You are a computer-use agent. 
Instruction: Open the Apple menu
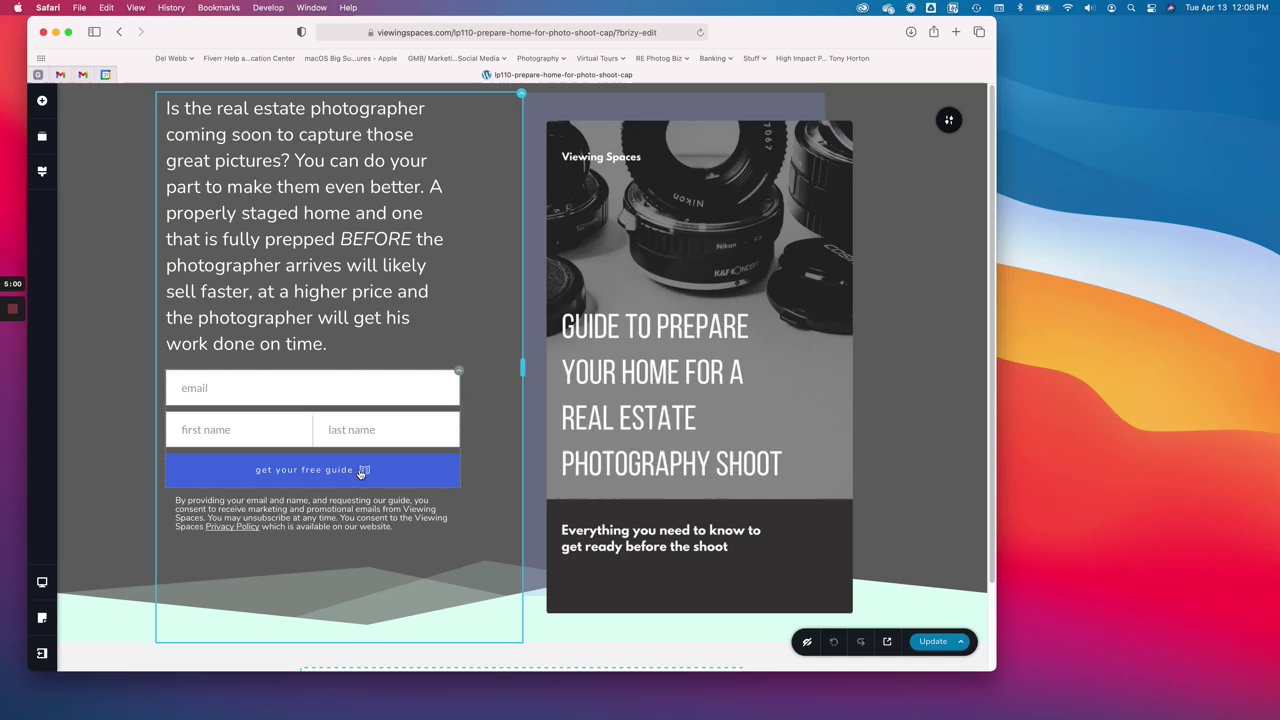[18, 8]
